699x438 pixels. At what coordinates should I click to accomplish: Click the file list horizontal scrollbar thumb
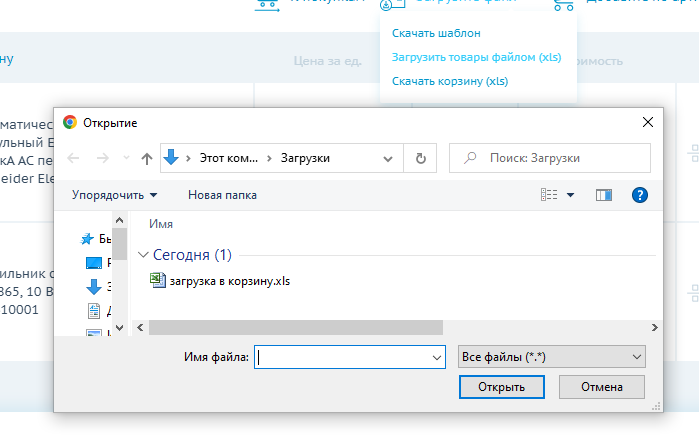pyautogui.click(x=296, y=327)
